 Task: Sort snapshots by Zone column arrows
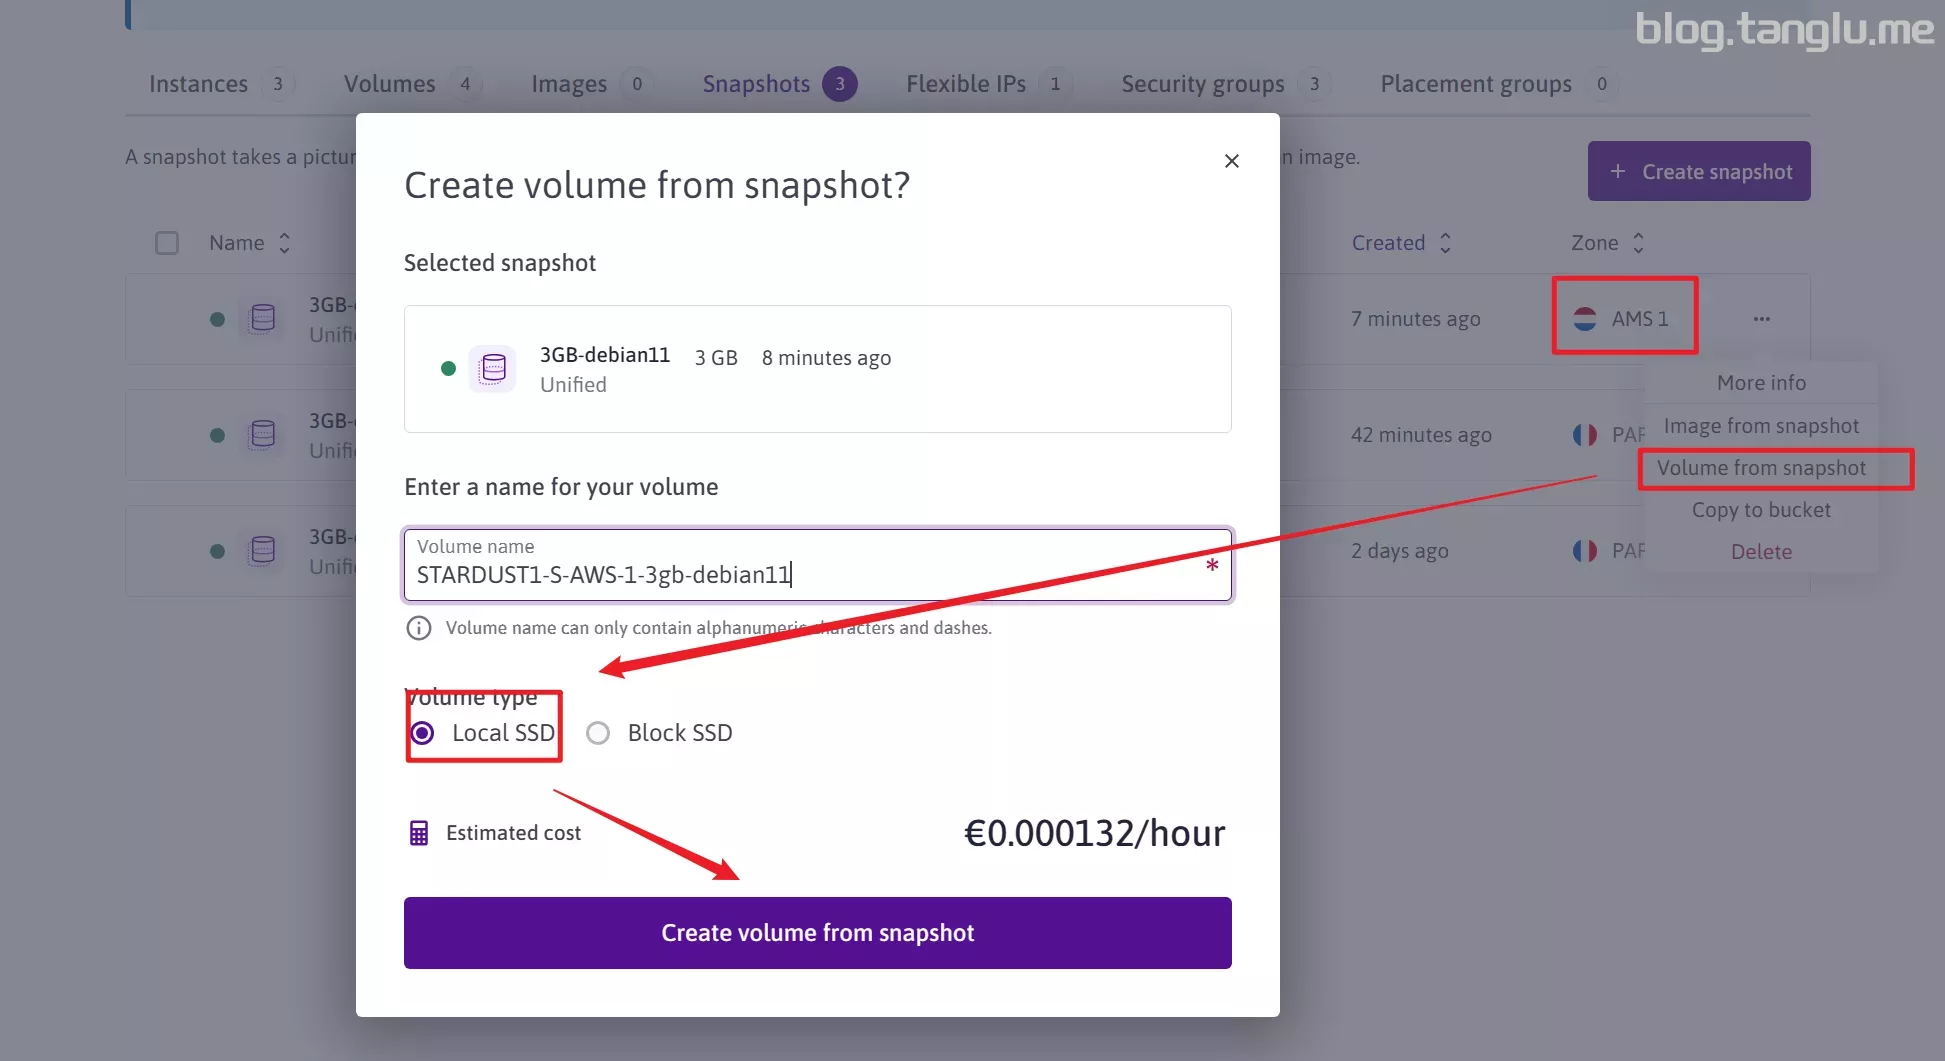point(1638,243)
